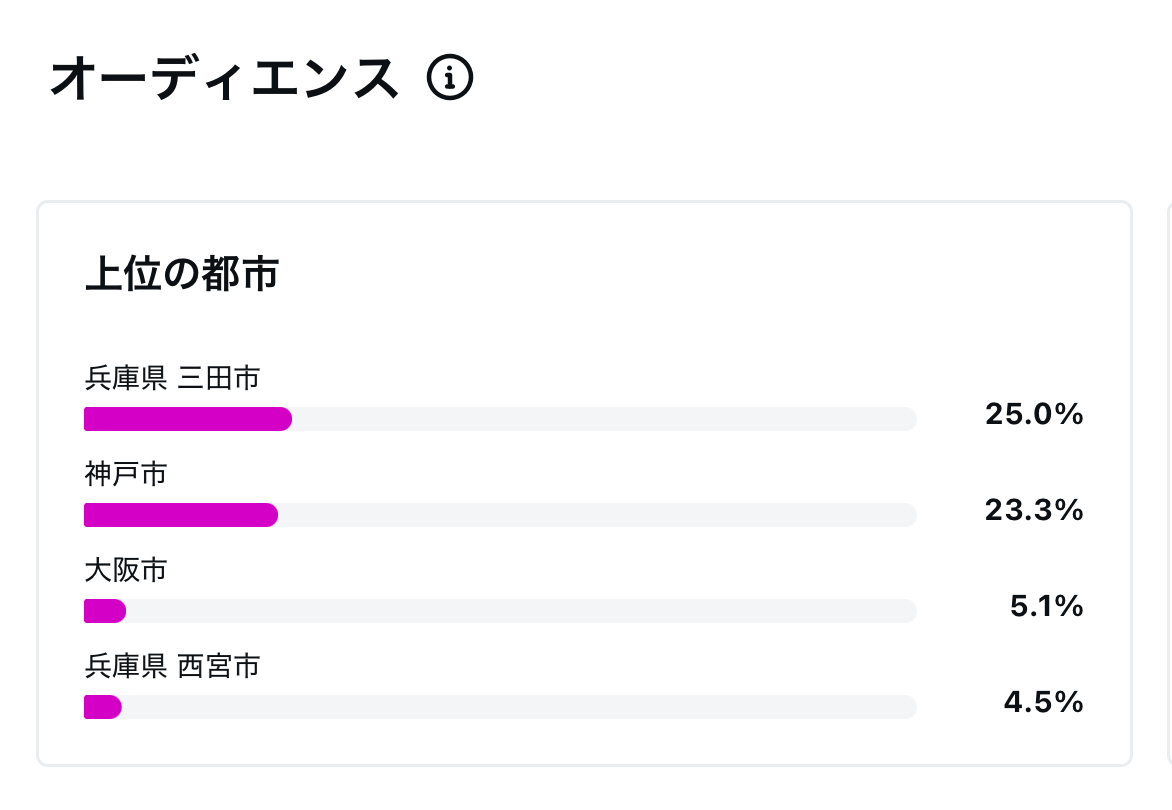Screen dimensions: 1172x810
Task: Select the 上位の都市 card title
Action: coord(182,273)
